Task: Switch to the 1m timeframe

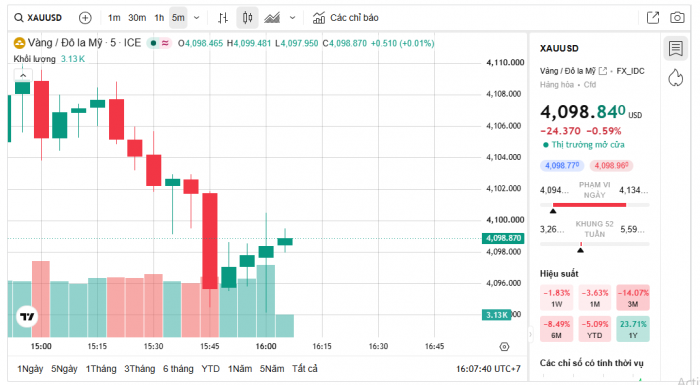Action: (114, 18)
